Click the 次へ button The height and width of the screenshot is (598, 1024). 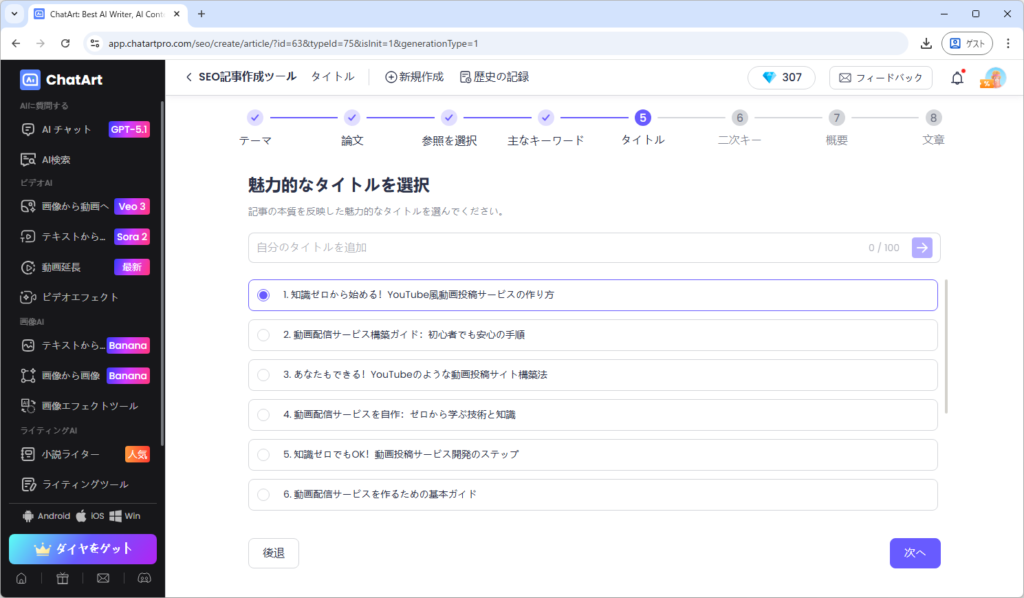click(x=914, y=553)
